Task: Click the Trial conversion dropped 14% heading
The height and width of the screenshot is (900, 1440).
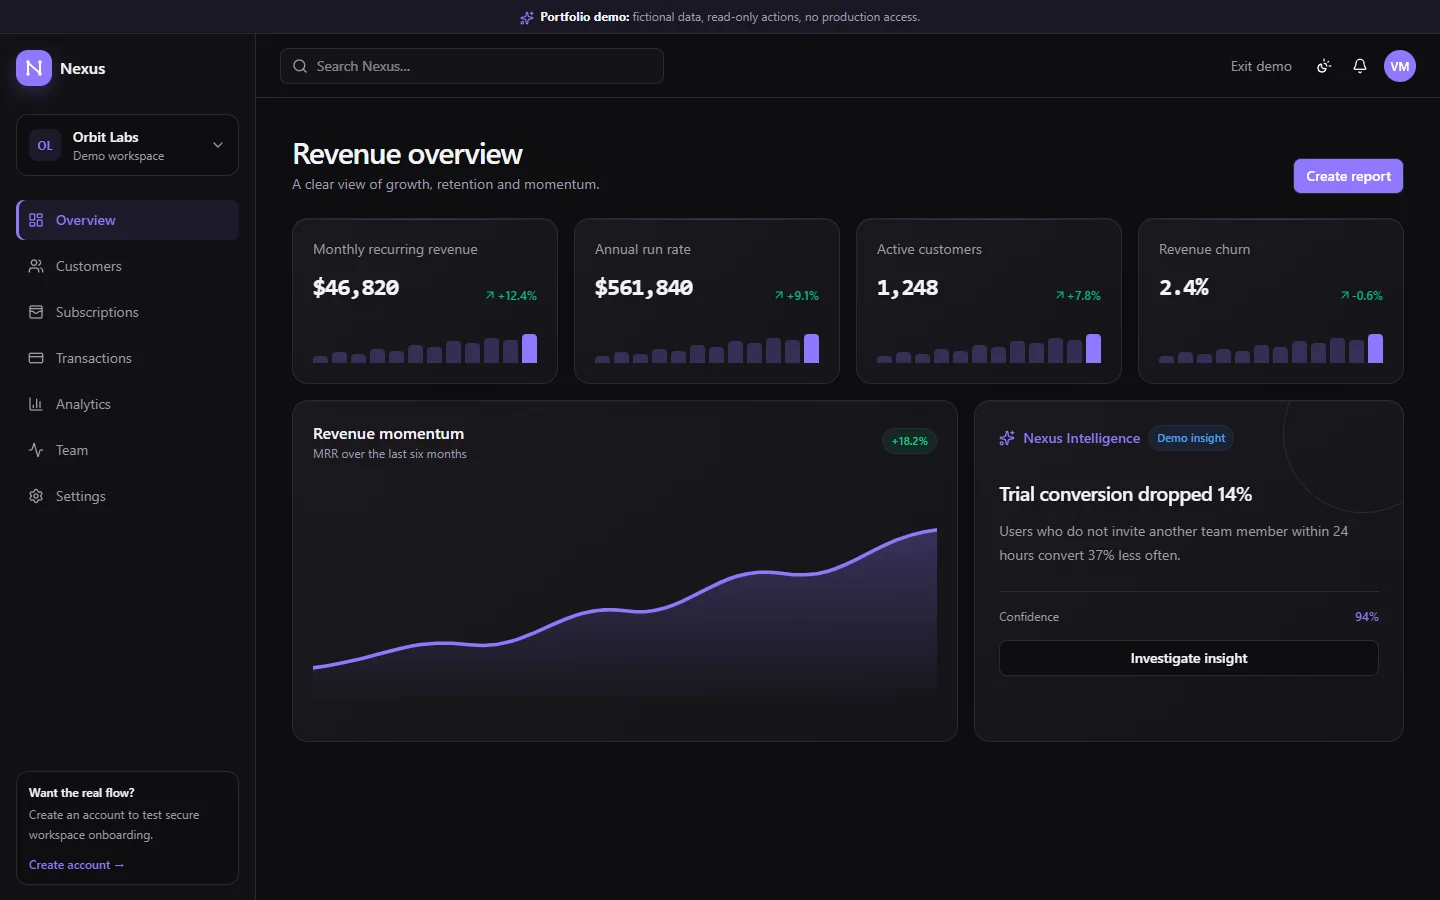Action: pos(1125,494)
